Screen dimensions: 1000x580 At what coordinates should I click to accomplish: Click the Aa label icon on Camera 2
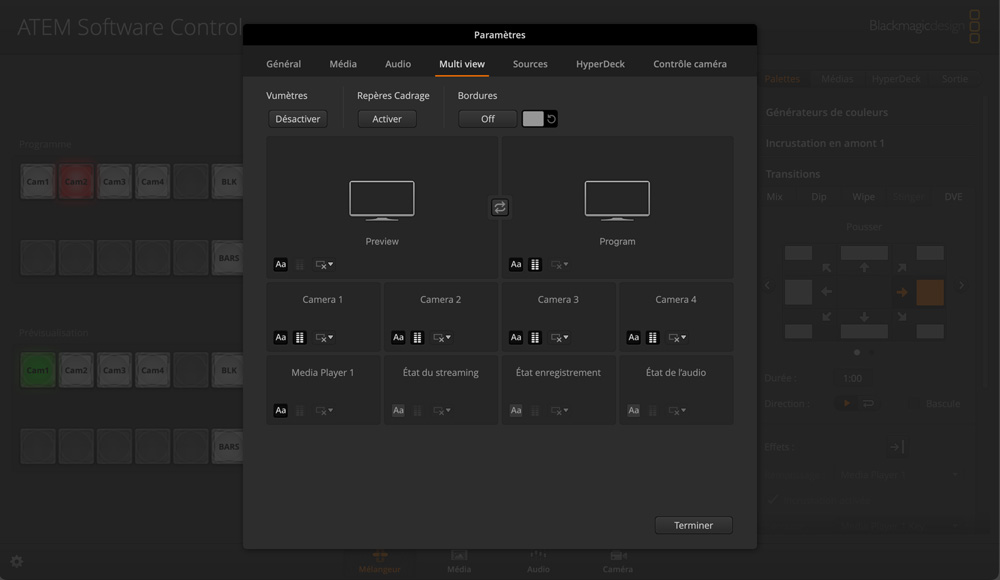(x=398, y=338)
